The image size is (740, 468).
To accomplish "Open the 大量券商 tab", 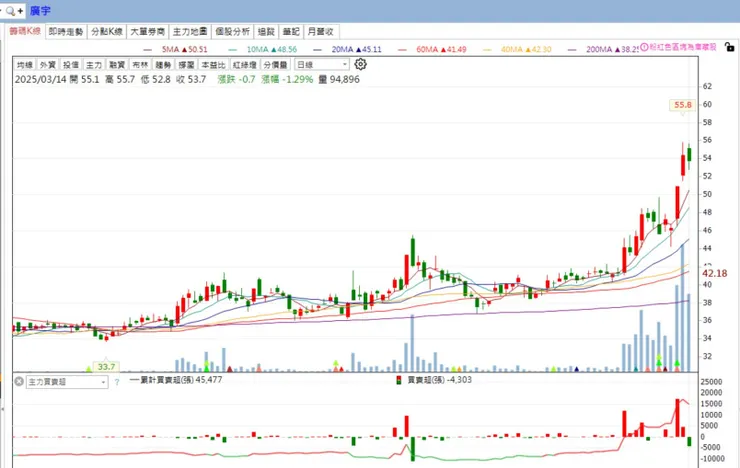I will pos(147,32).
